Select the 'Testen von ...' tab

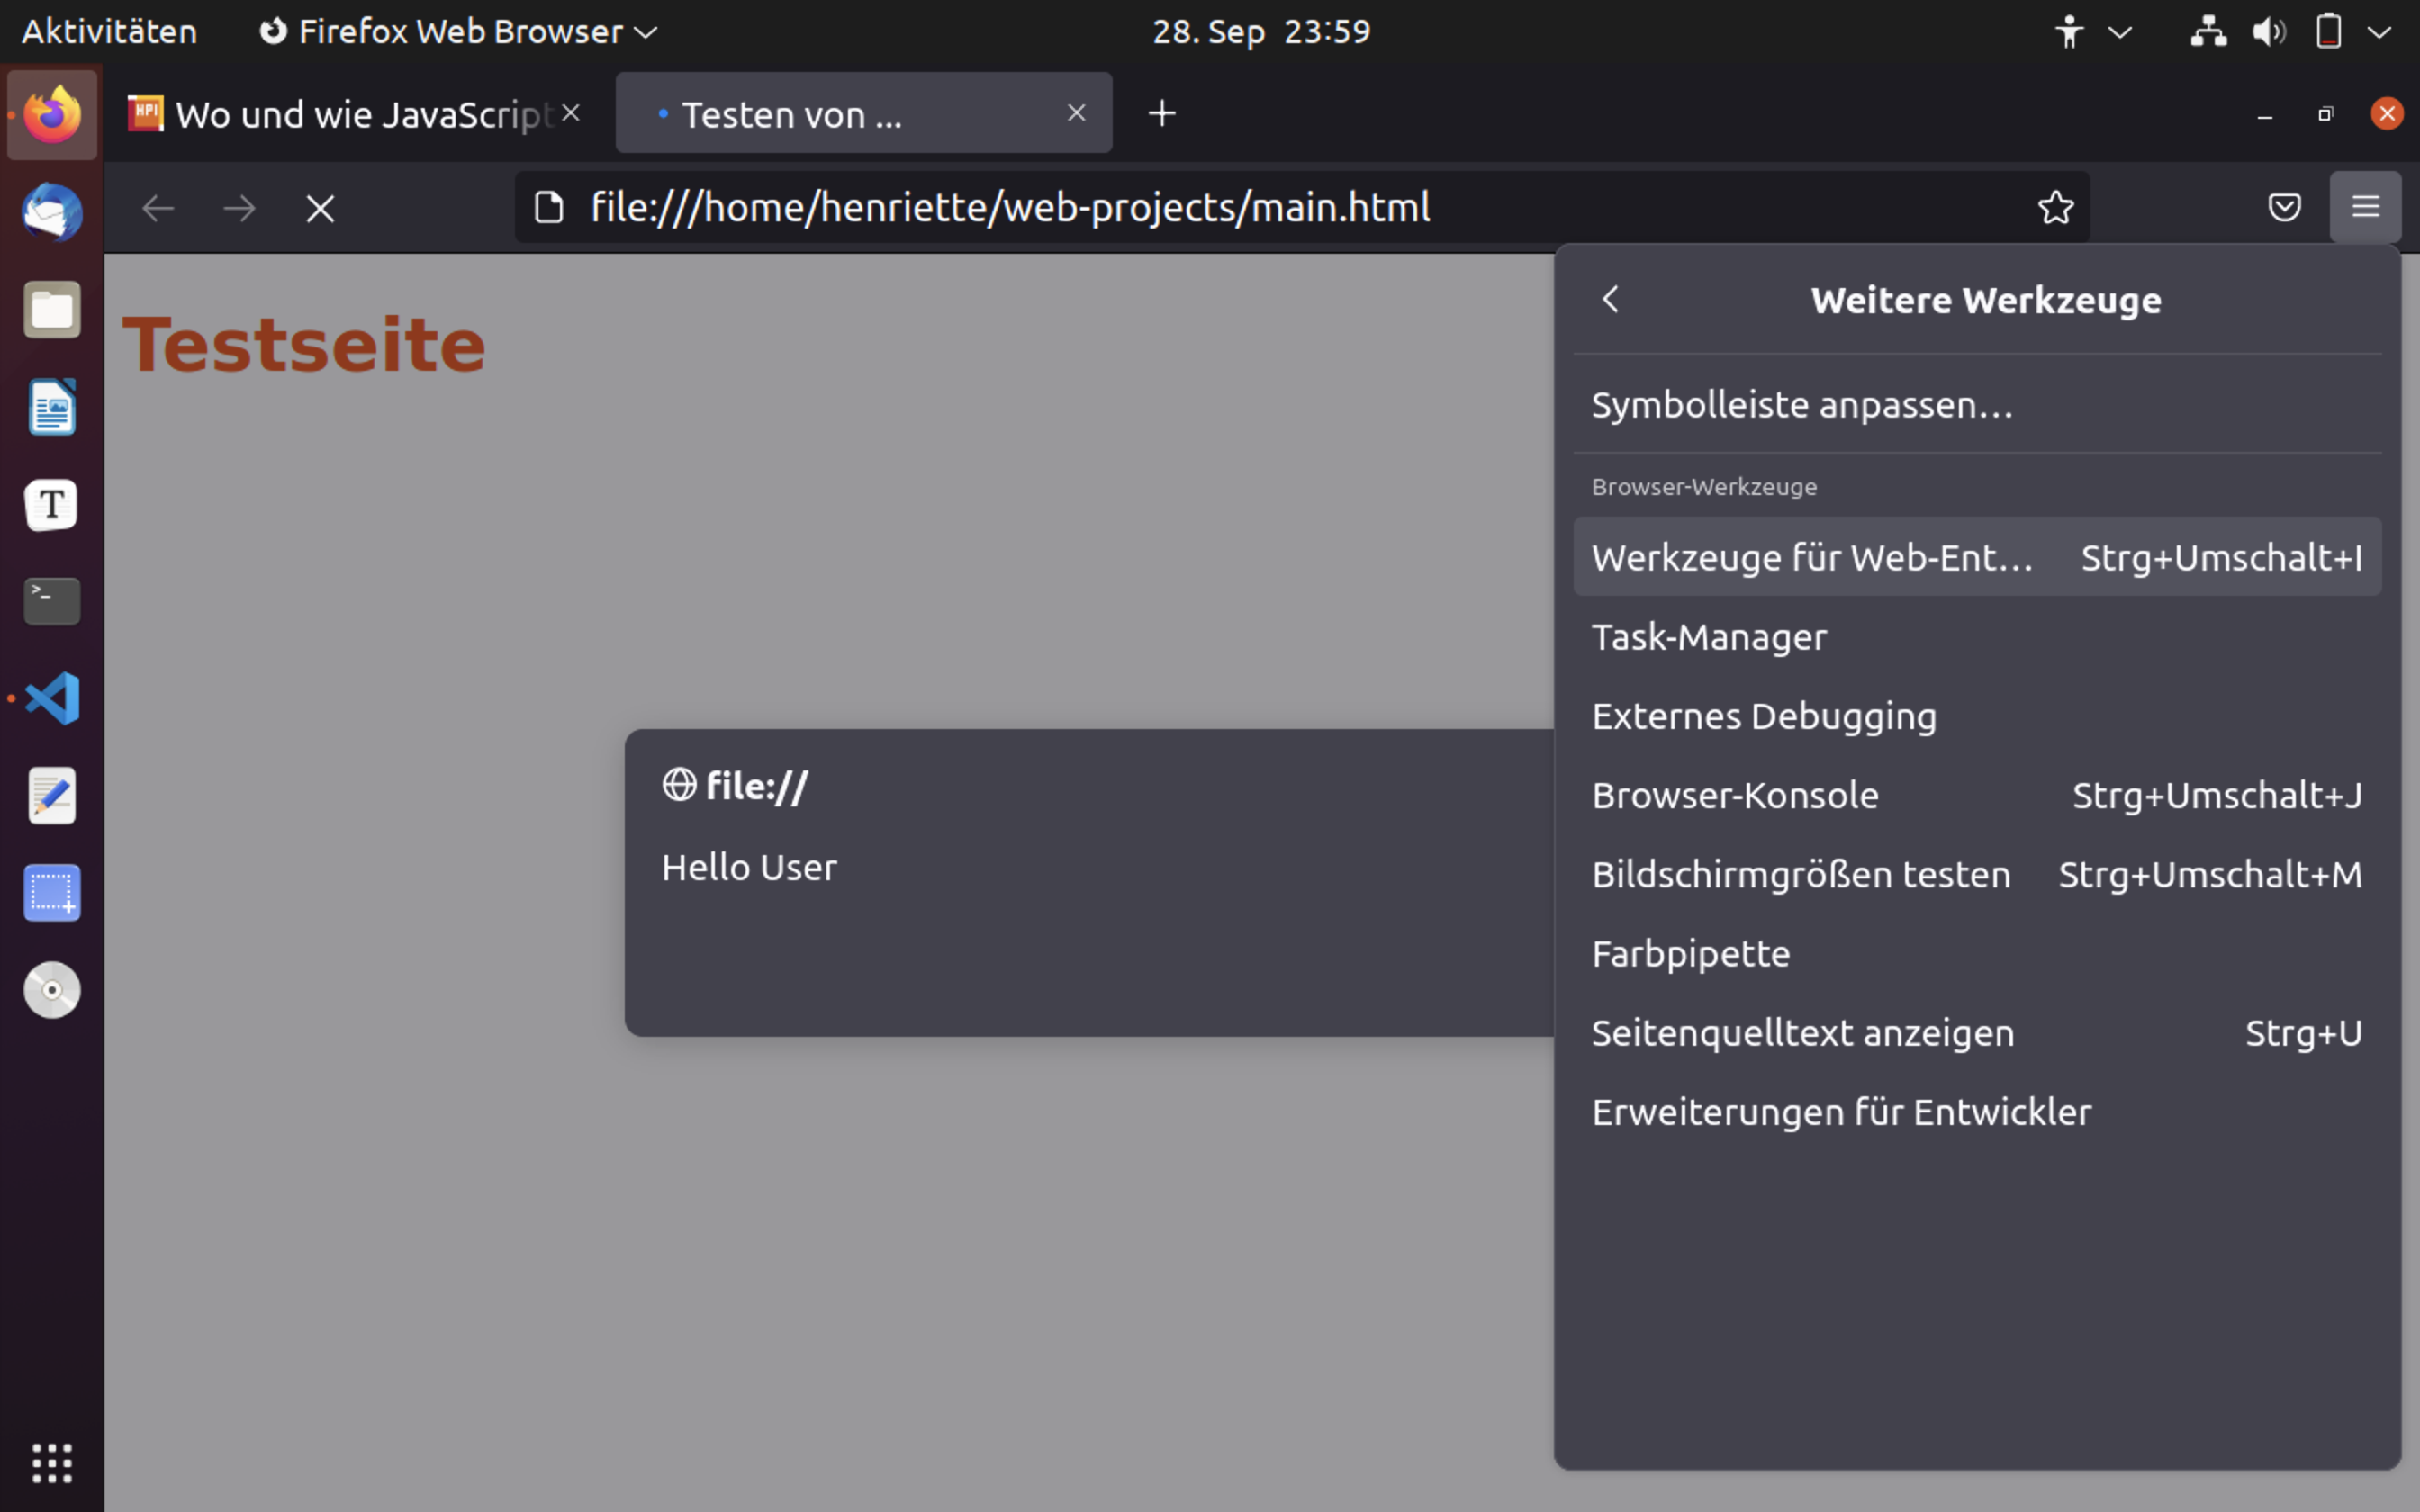(863, 113)
